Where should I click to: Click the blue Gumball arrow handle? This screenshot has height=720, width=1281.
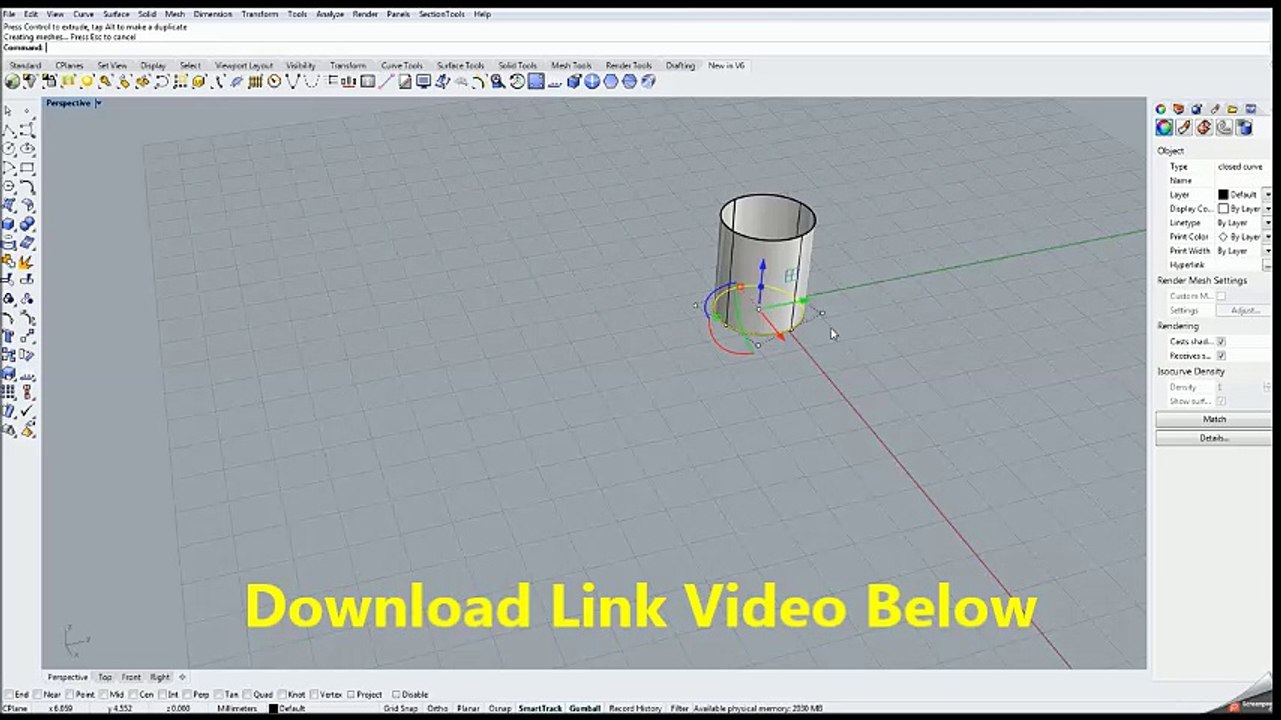click(x=762, y=266)
